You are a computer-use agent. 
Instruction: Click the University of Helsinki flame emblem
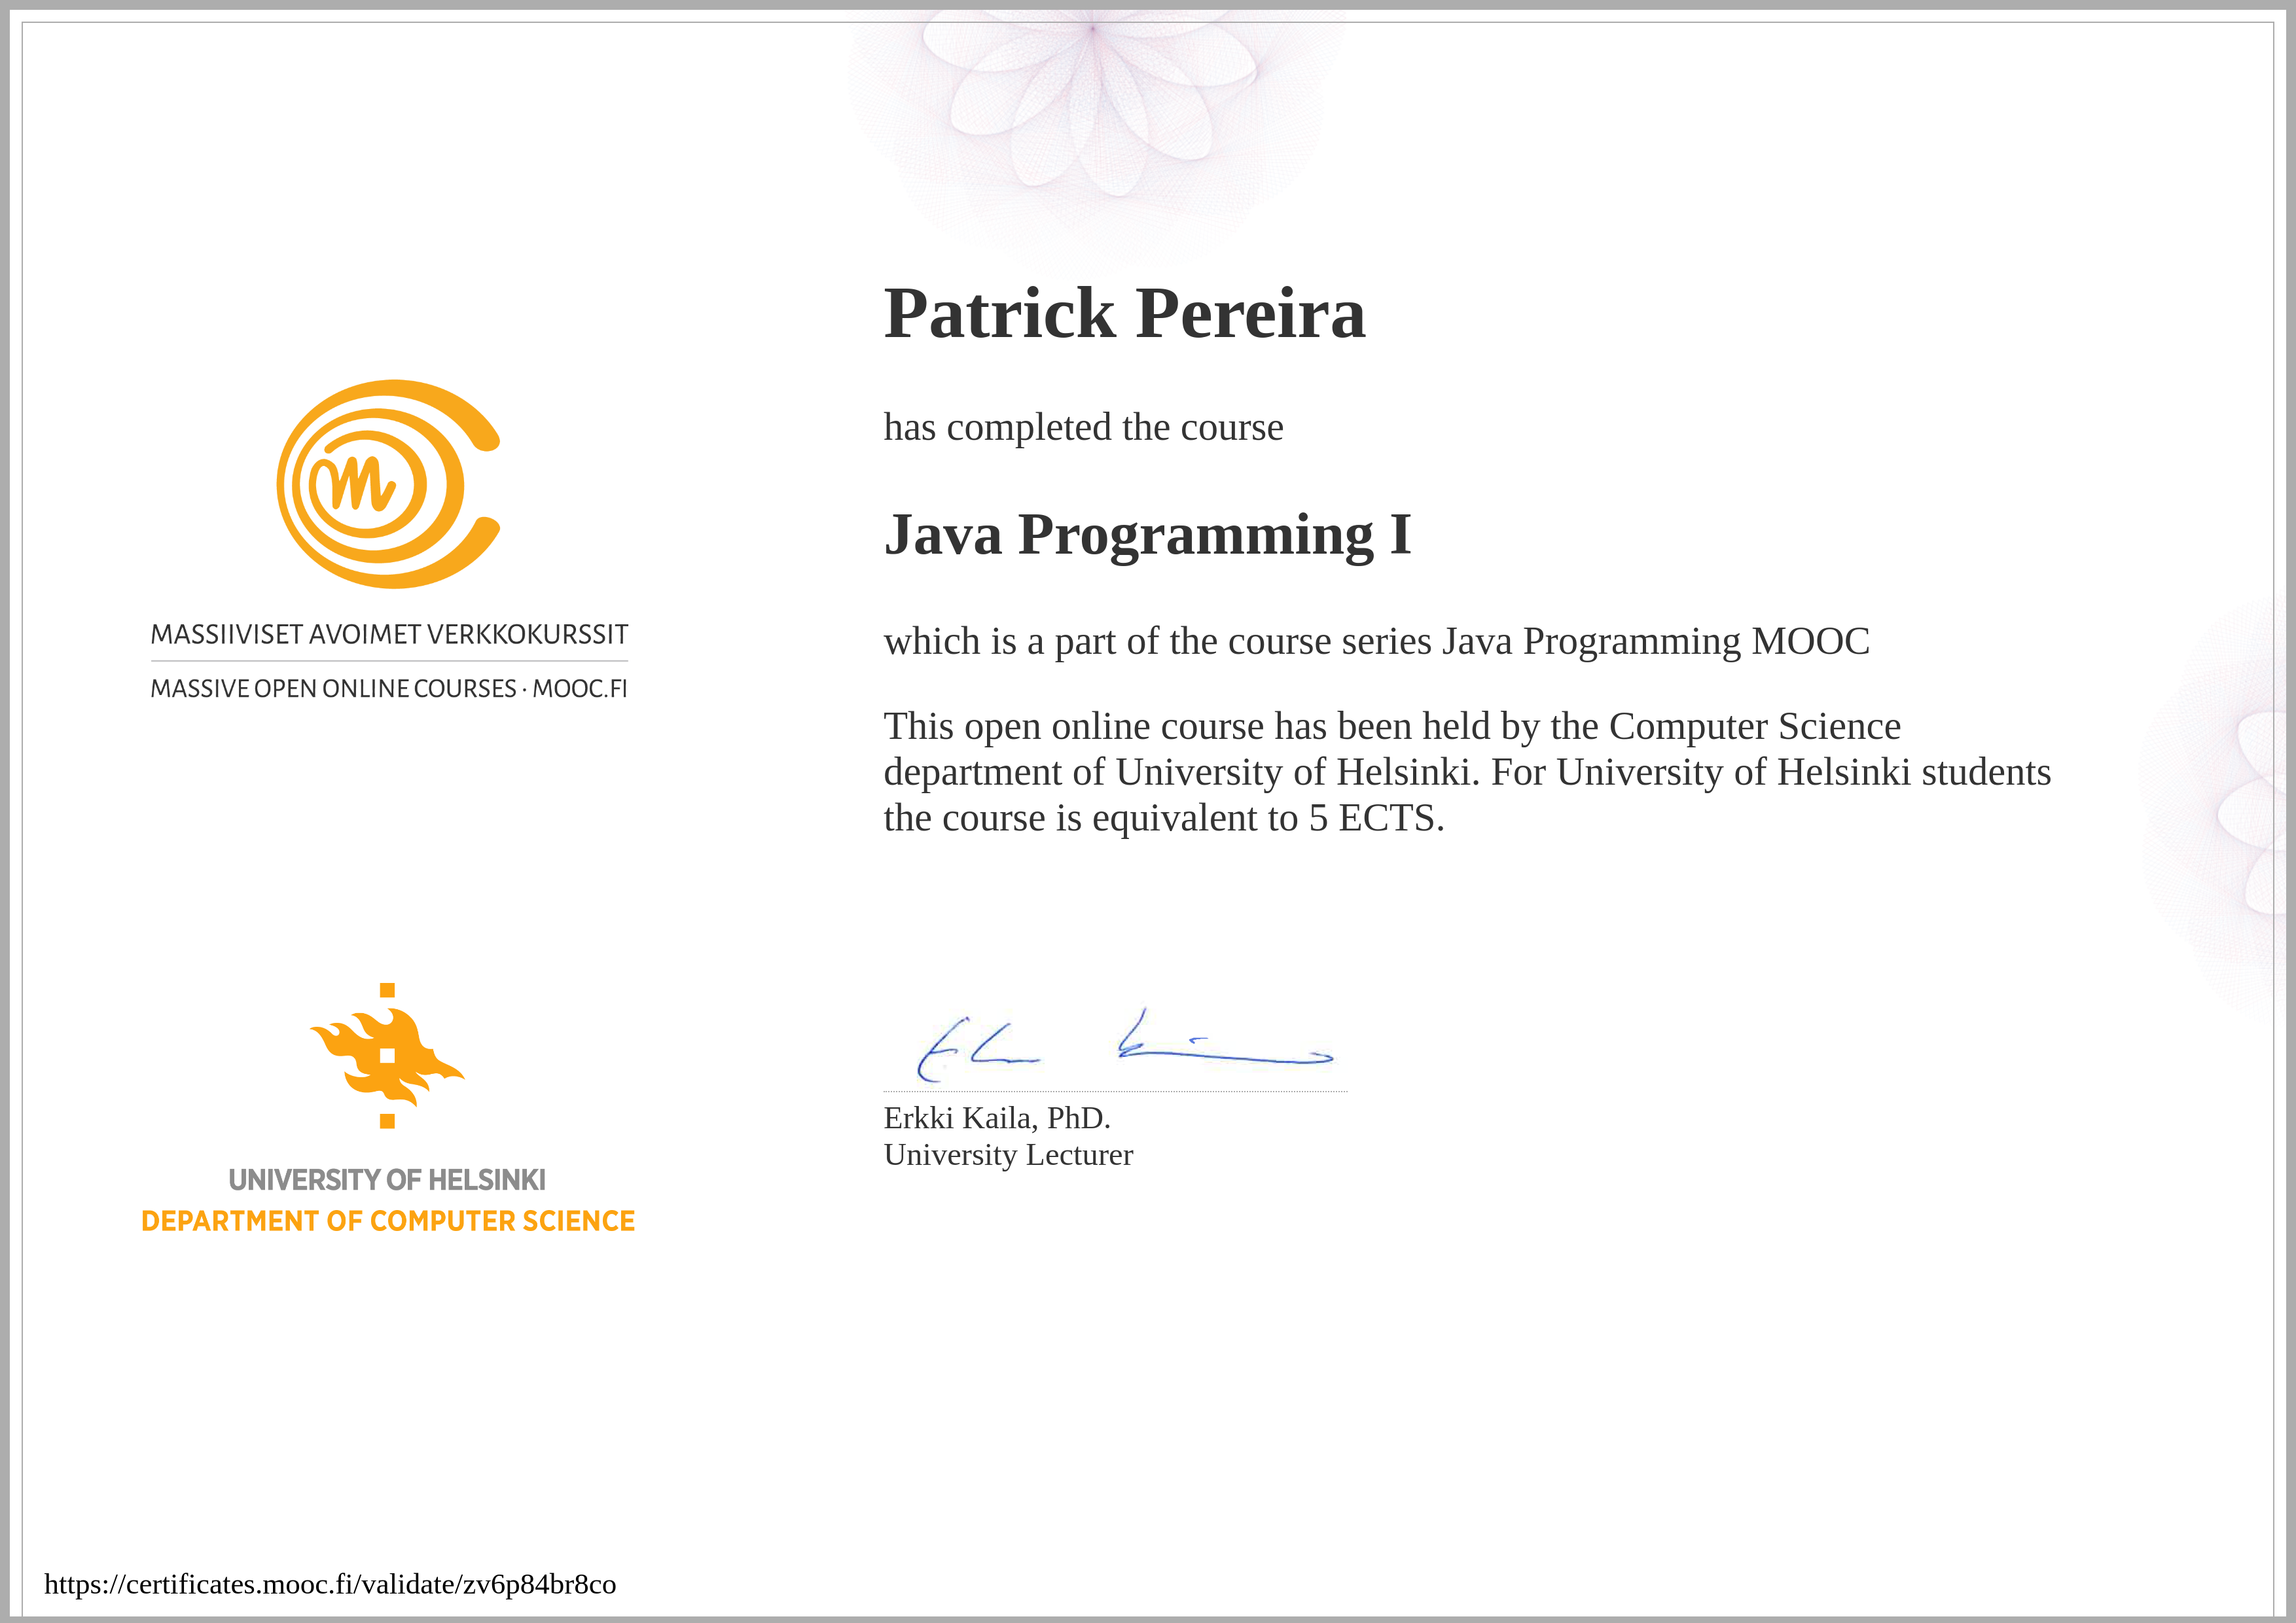(x=387, y=1055)
